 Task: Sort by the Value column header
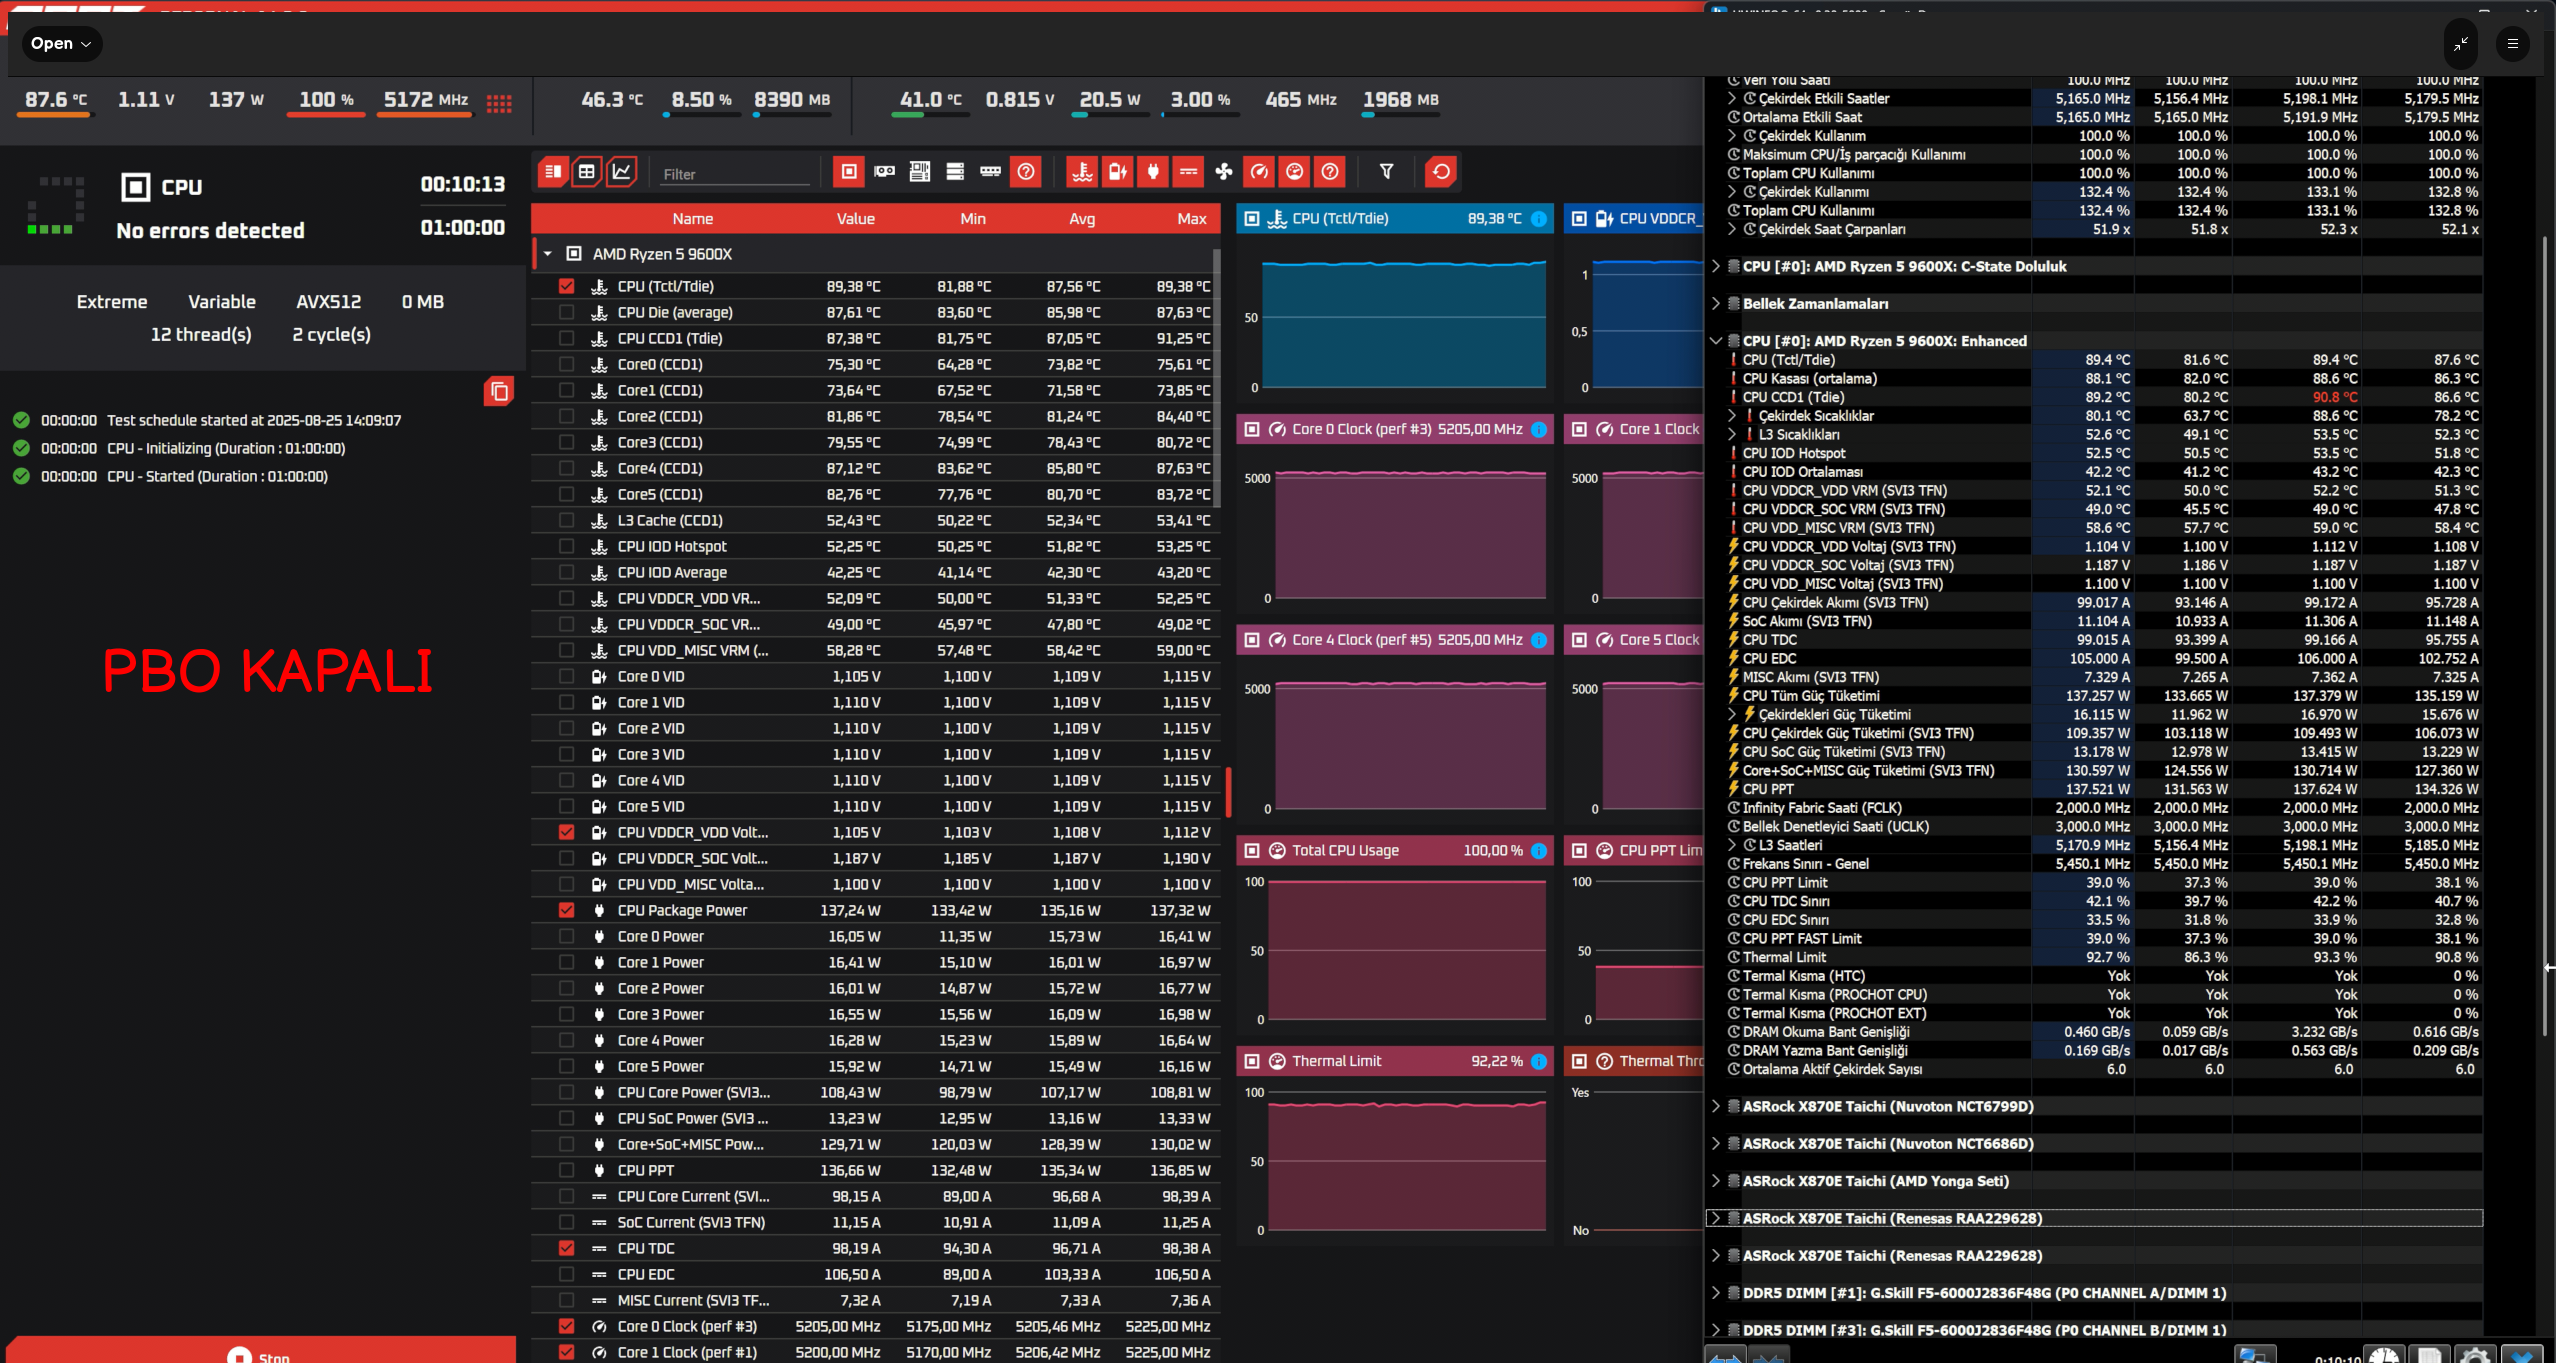[x=856, y=219]
